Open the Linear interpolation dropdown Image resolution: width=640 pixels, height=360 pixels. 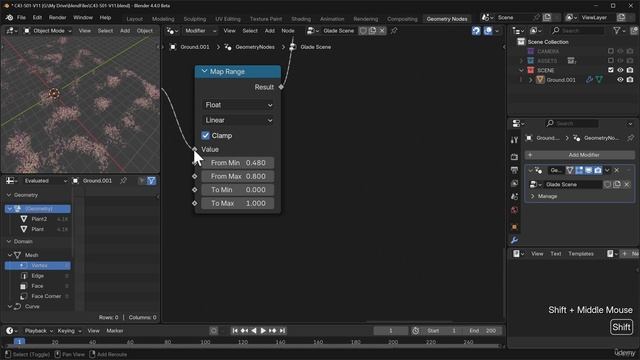click(x=238, y=120)
